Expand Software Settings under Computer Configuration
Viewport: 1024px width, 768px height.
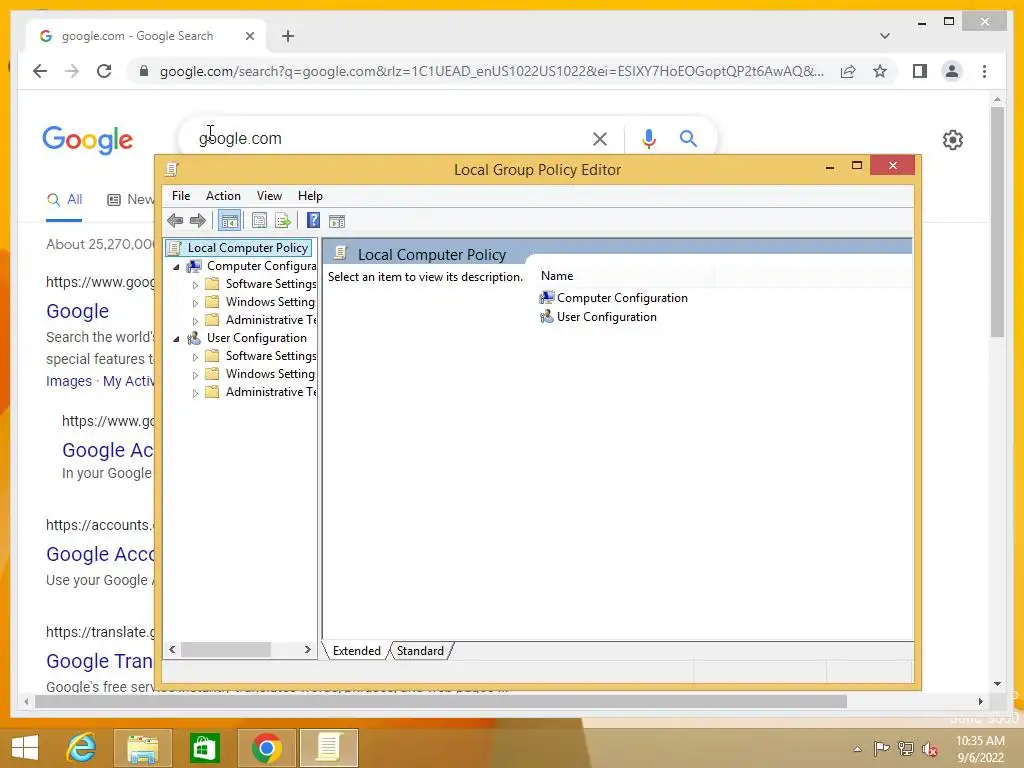195,285
